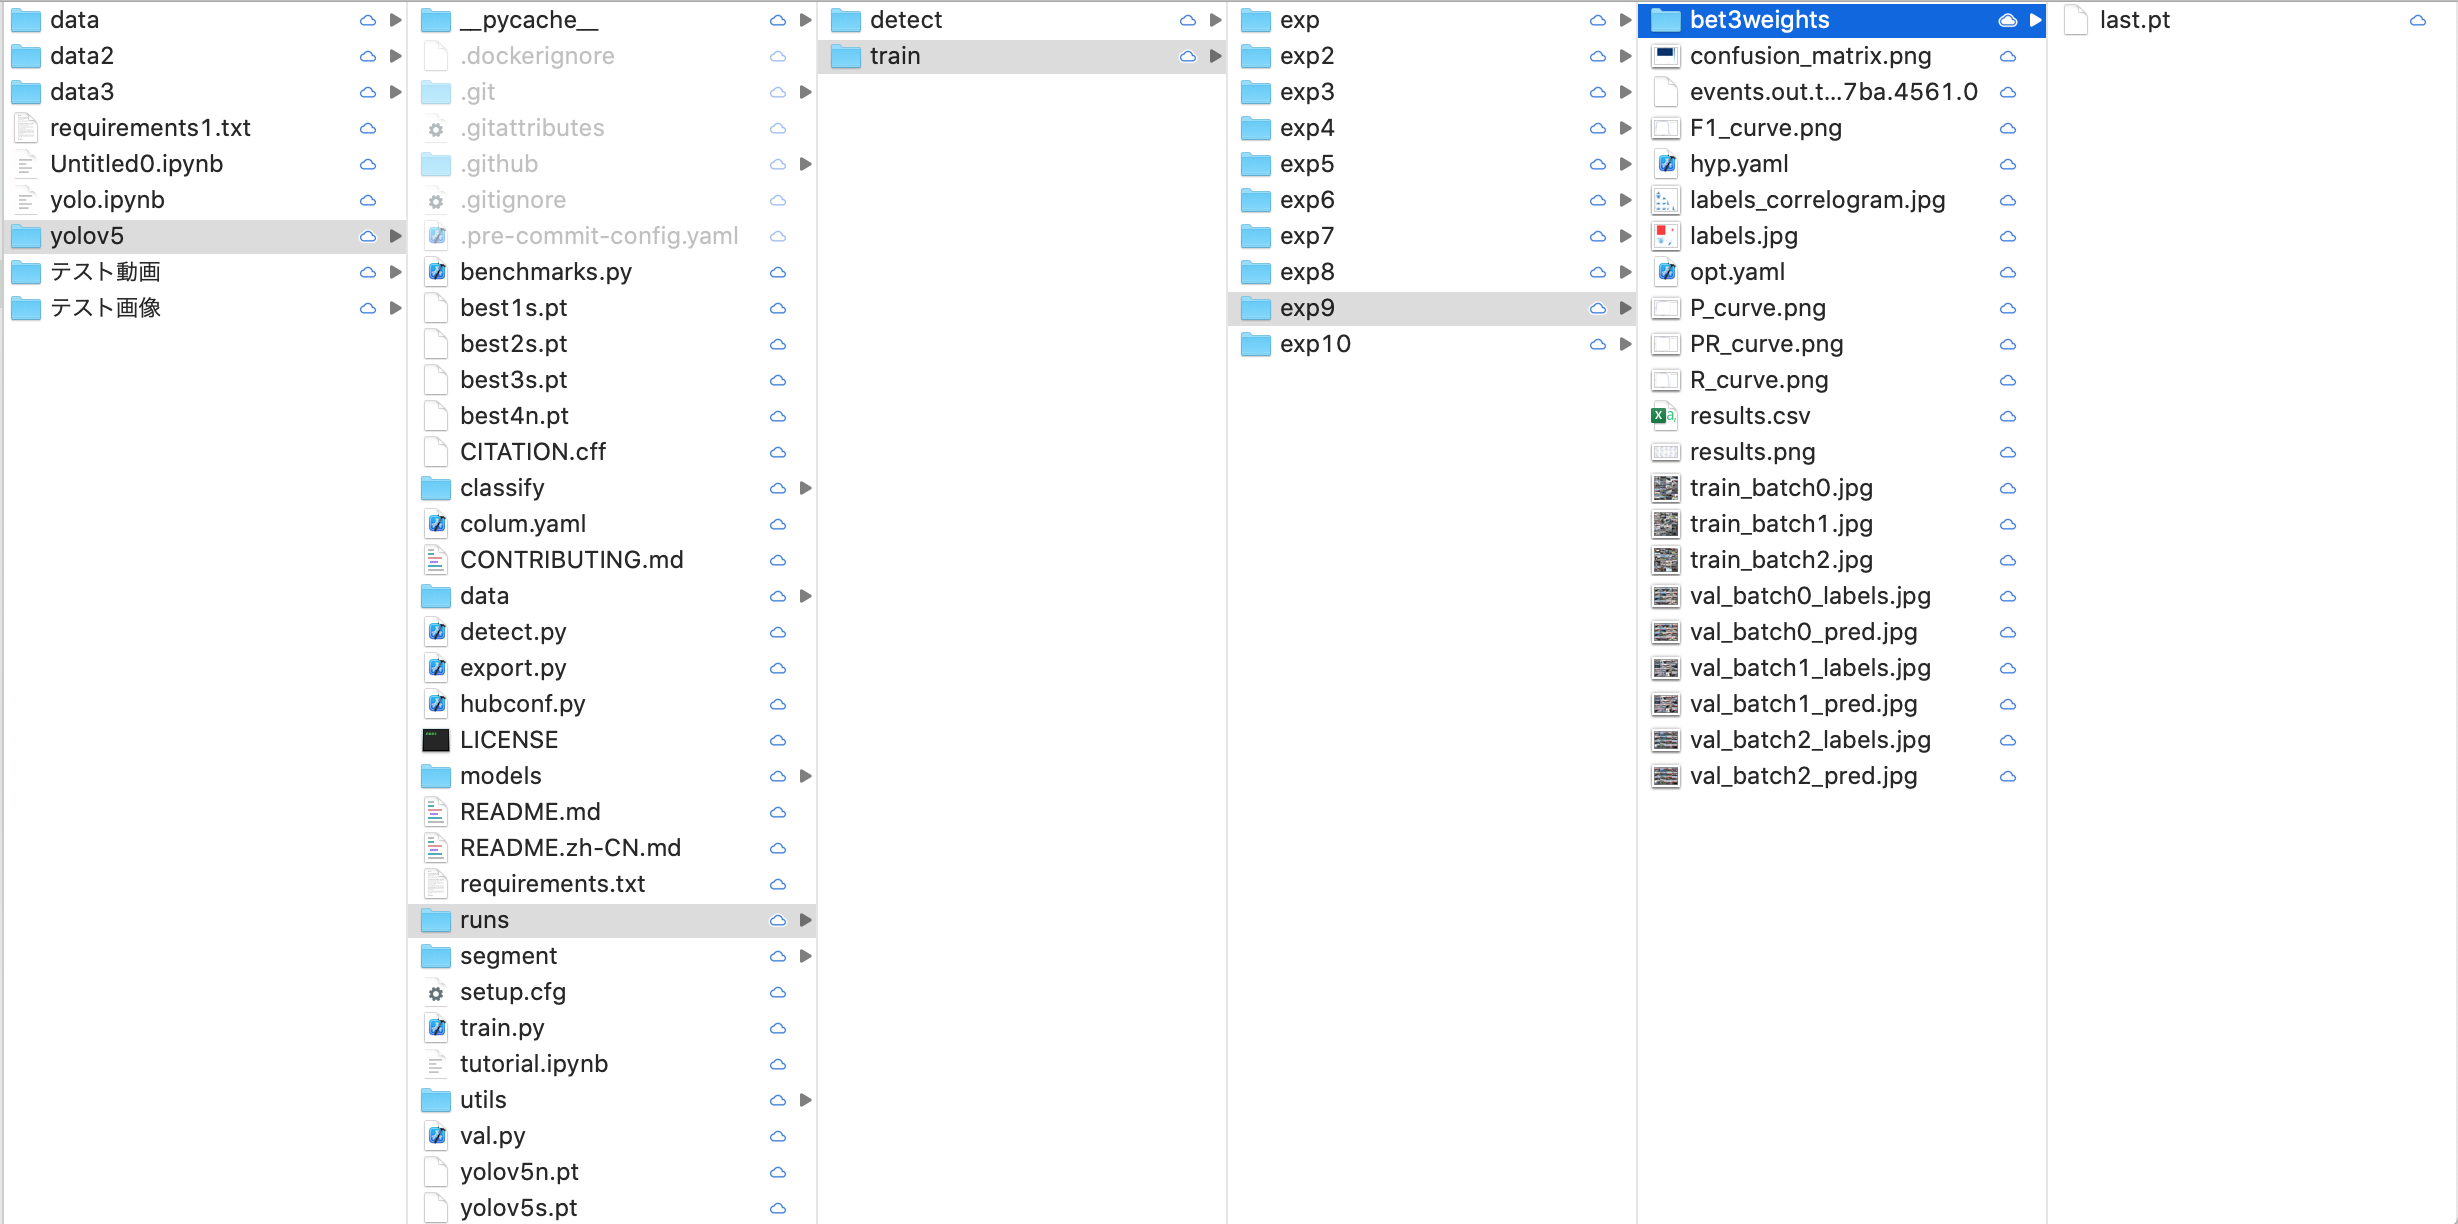Click the Python file icon of train.py
2458x1224 pixels.
point(436,1028)
